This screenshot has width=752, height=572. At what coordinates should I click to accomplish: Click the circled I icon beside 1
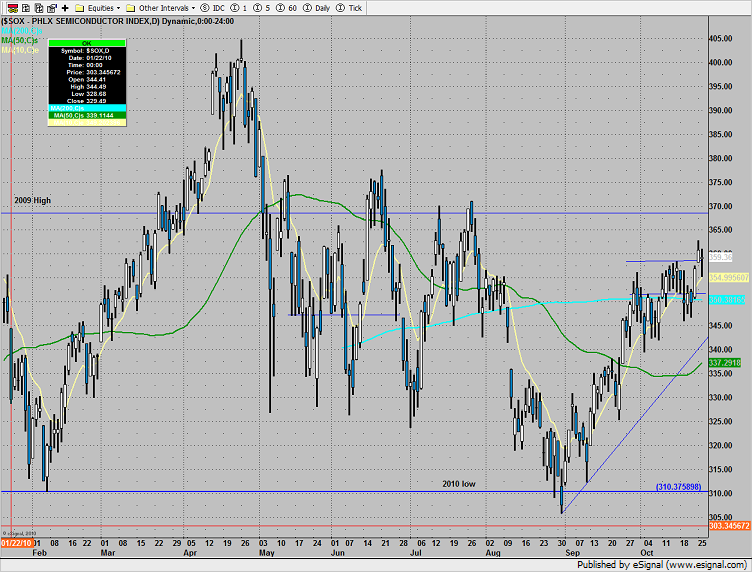[235, 8]
